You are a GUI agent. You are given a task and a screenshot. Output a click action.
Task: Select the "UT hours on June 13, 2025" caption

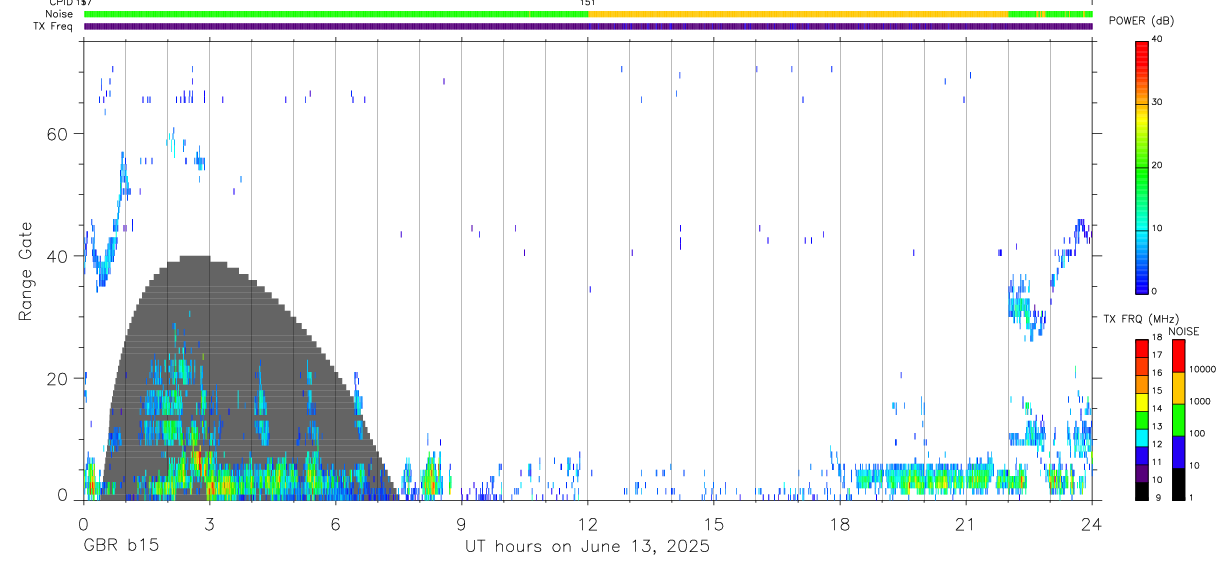[587, 547]
